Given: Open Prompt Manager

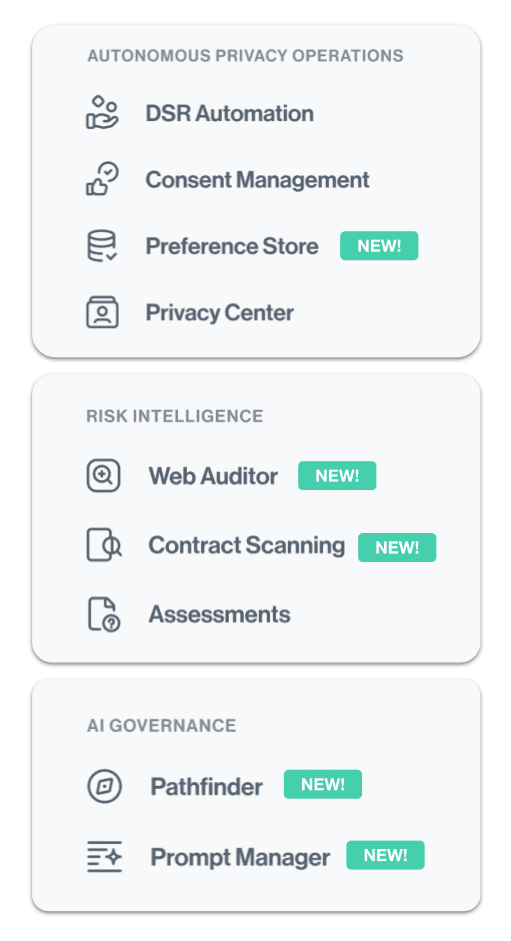Looking at the screenshot, I should click(240, 858).
